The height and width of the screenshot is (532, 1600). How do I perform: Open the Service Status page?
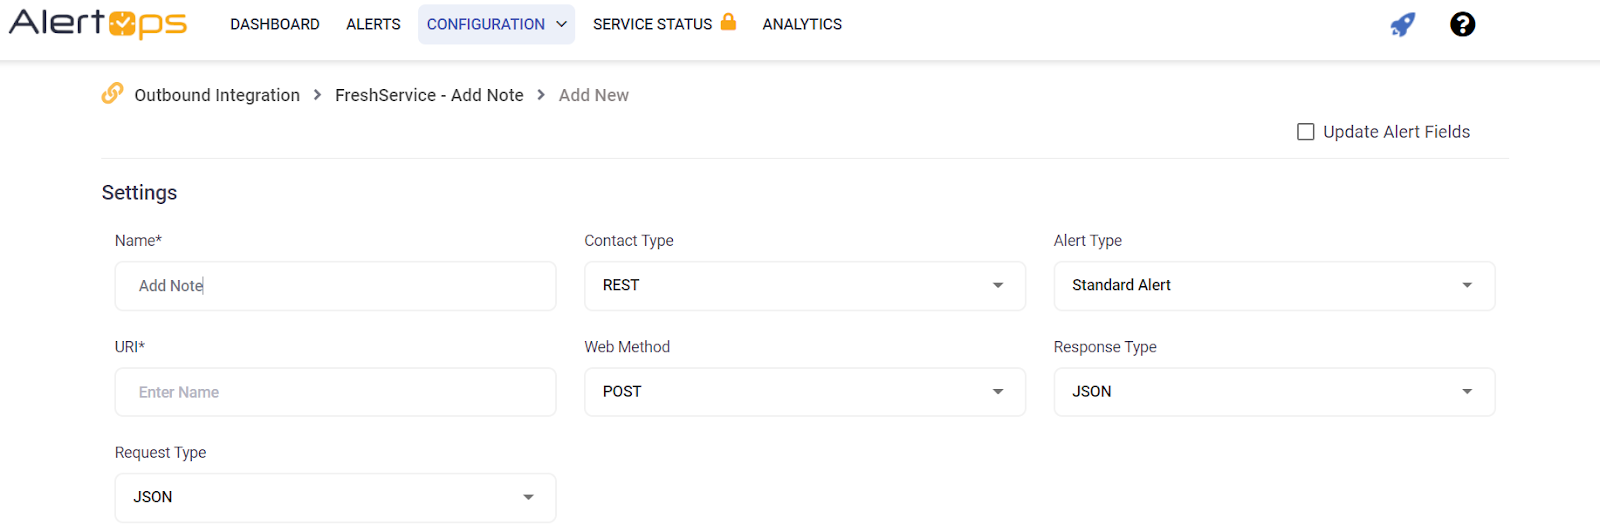[x=652, y=24]
